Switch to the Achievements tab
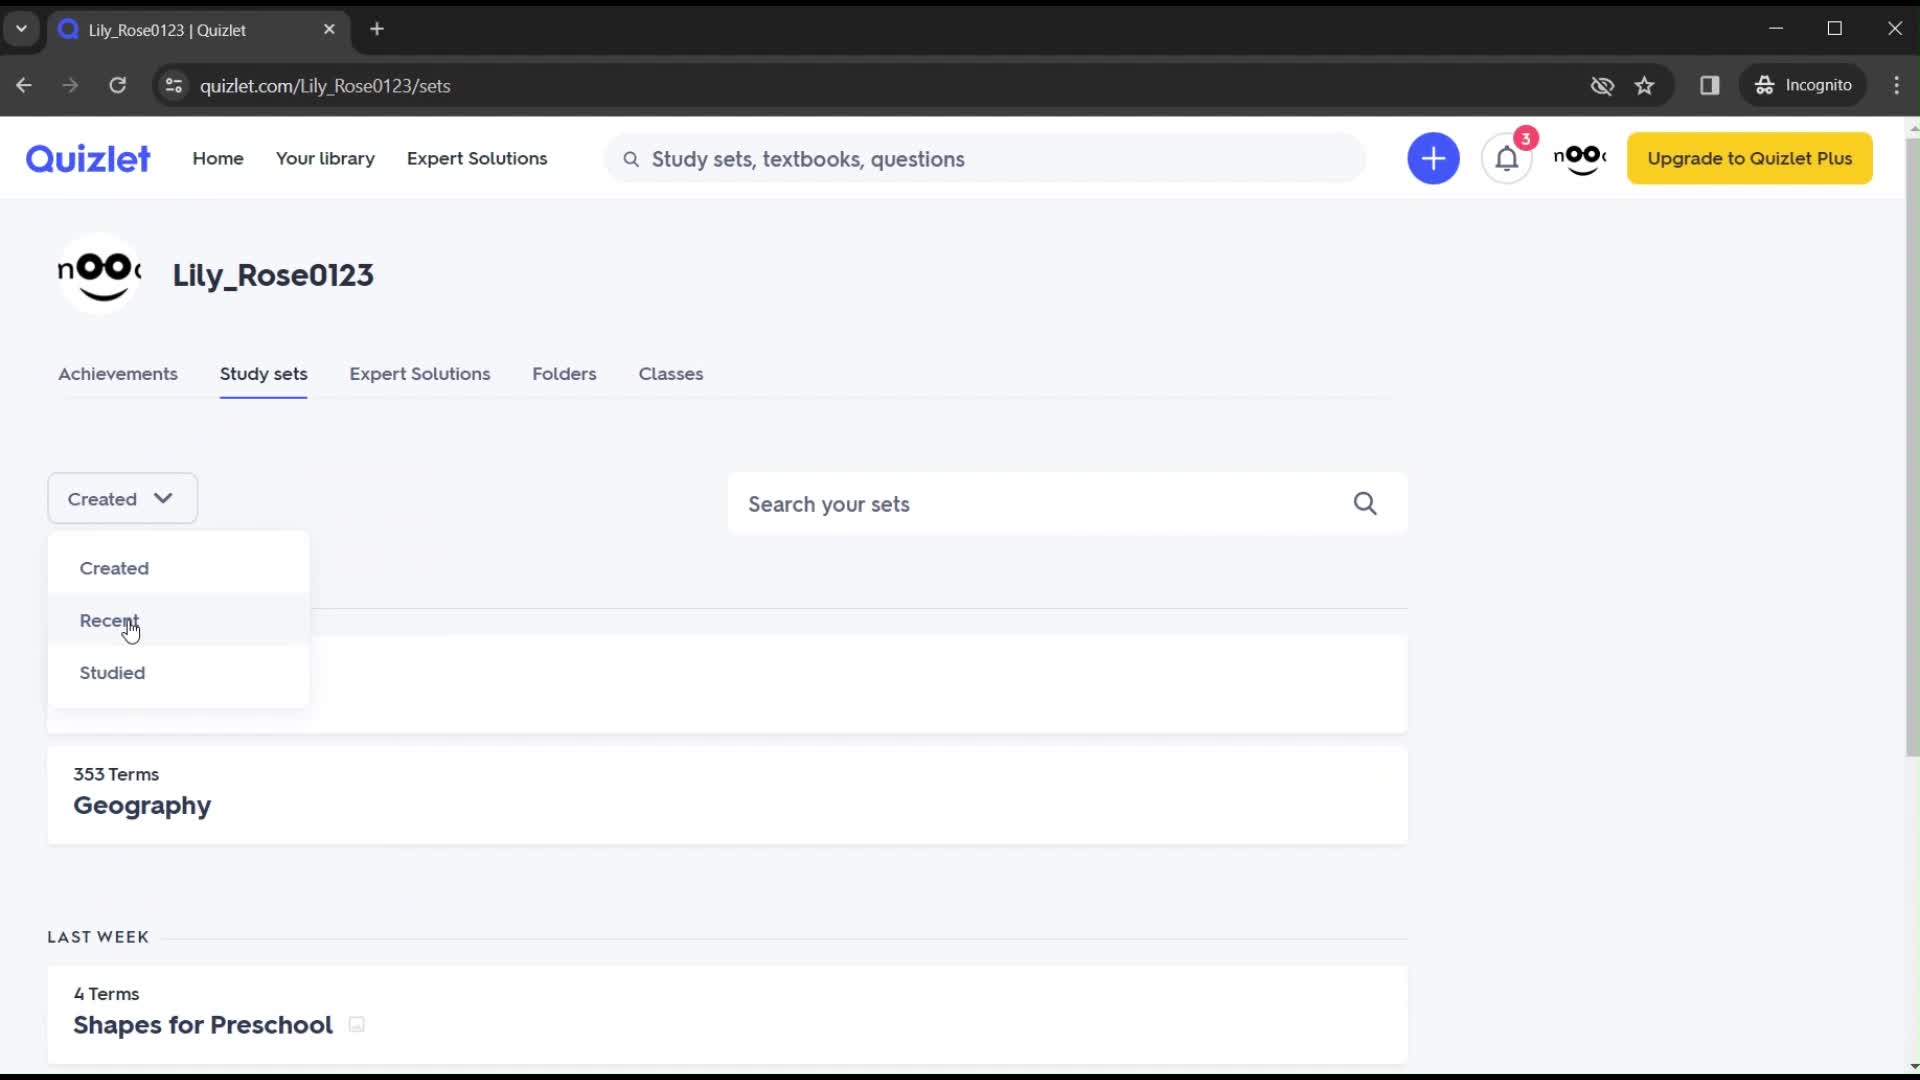The width and height of the screenshot is (1920, 1080). click(x=117, y=374)
